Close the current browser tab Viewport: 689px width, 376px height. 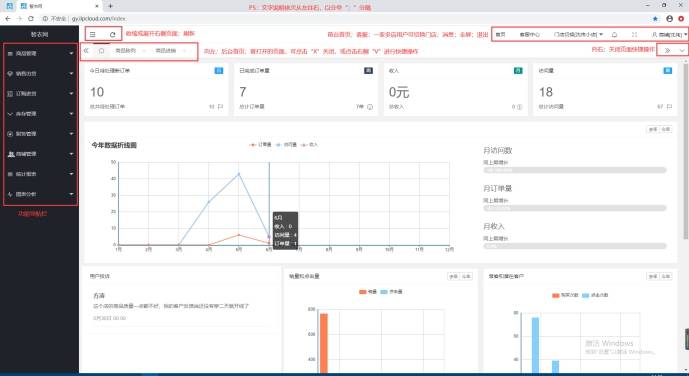[x=97, y=6]
